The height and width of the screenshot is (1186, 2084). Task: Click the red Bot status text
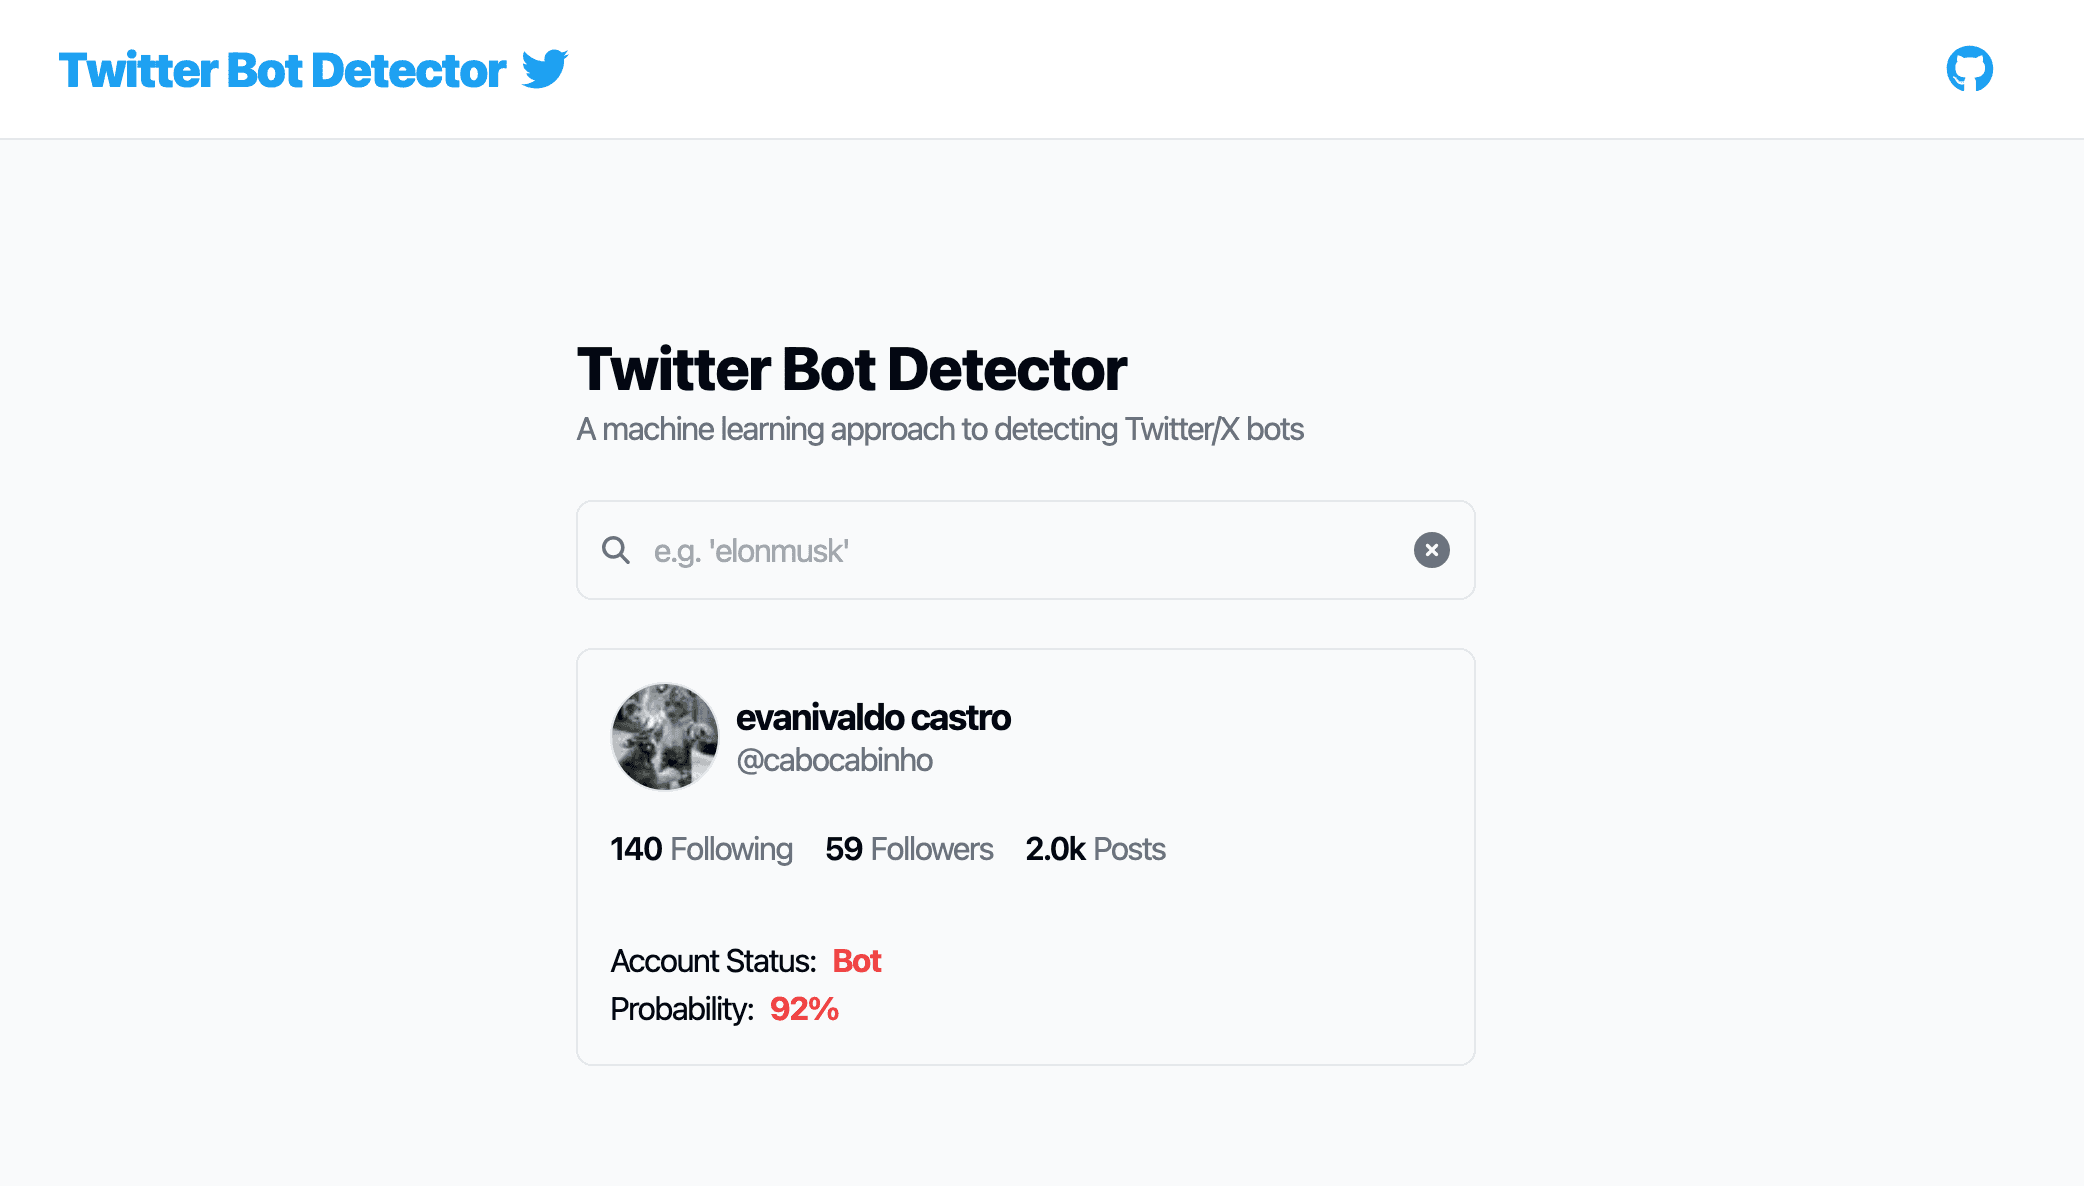coord(856,961)
